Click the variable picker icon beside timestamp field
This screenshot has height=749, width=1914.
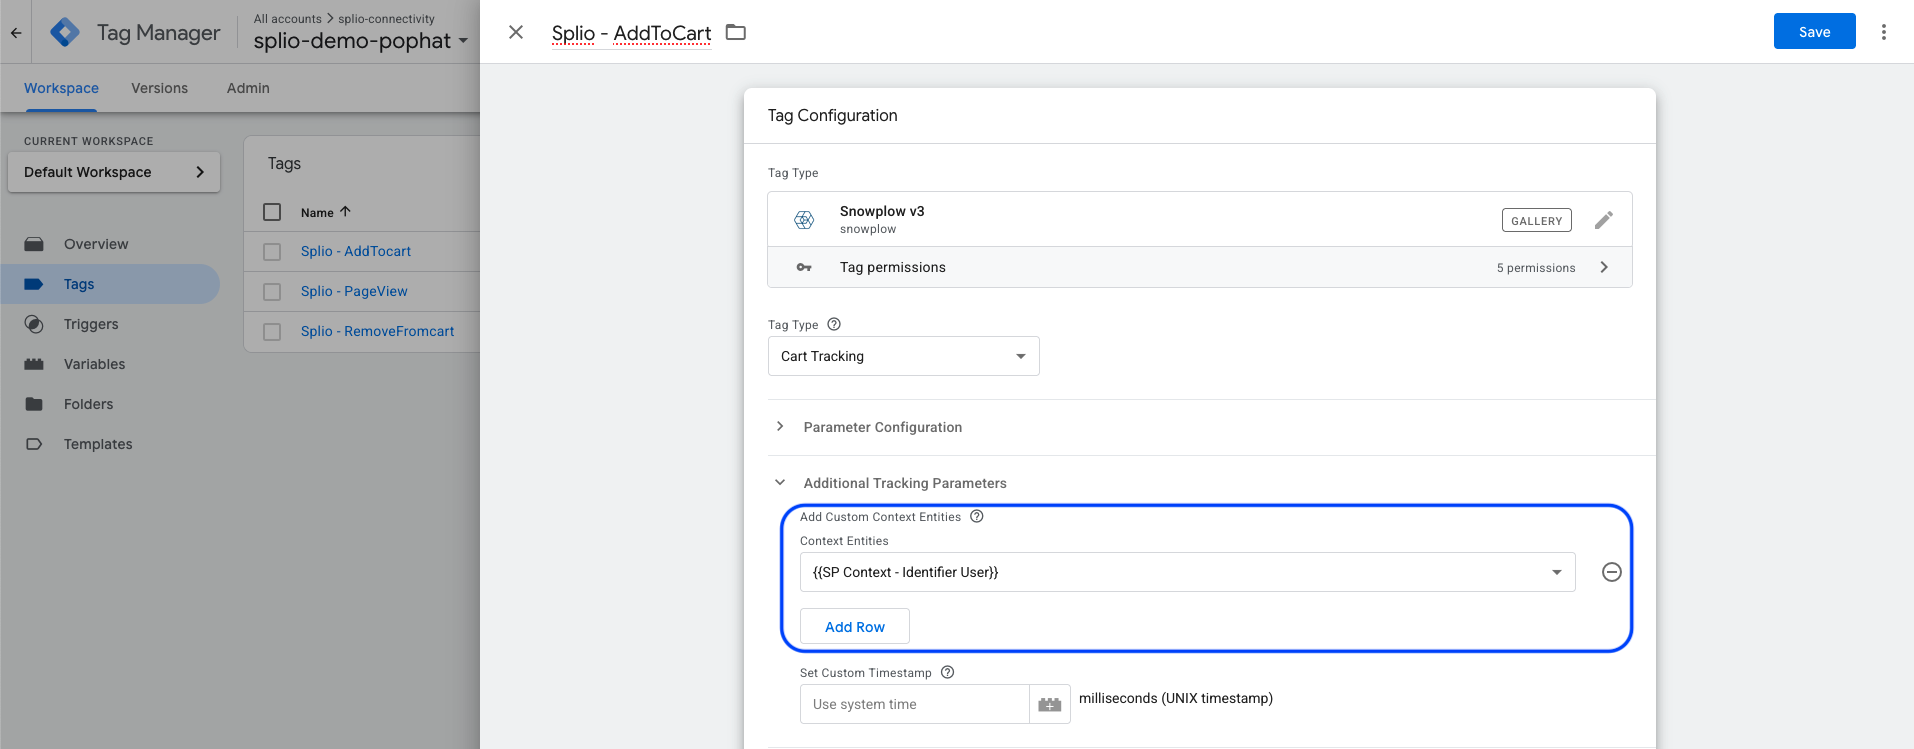pyautogui.click(x=1050, y=704)
